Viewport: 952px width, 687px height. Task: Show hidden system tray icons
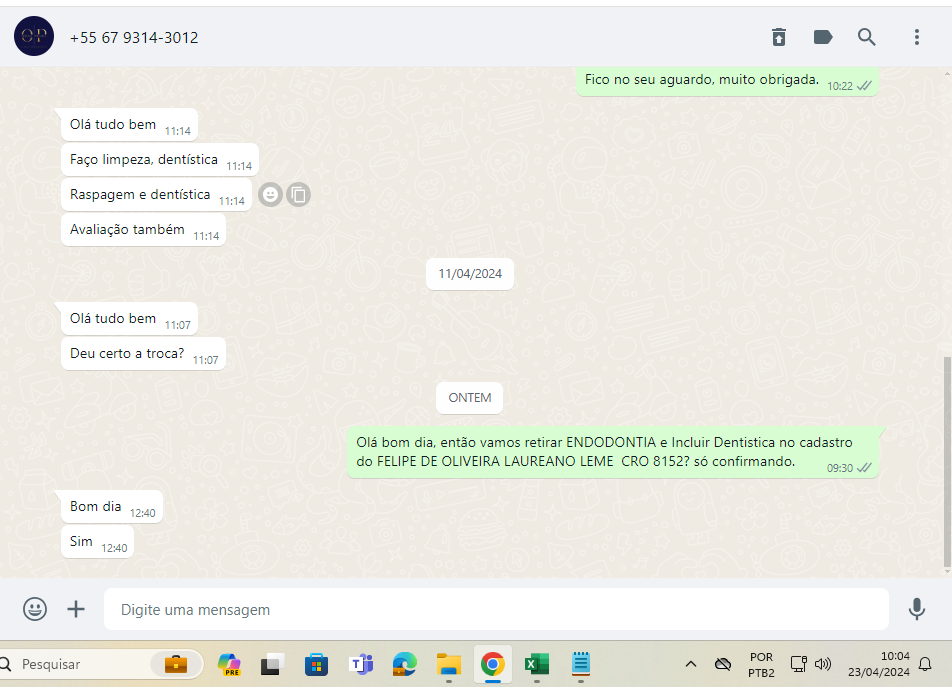[x=690, y=665]
